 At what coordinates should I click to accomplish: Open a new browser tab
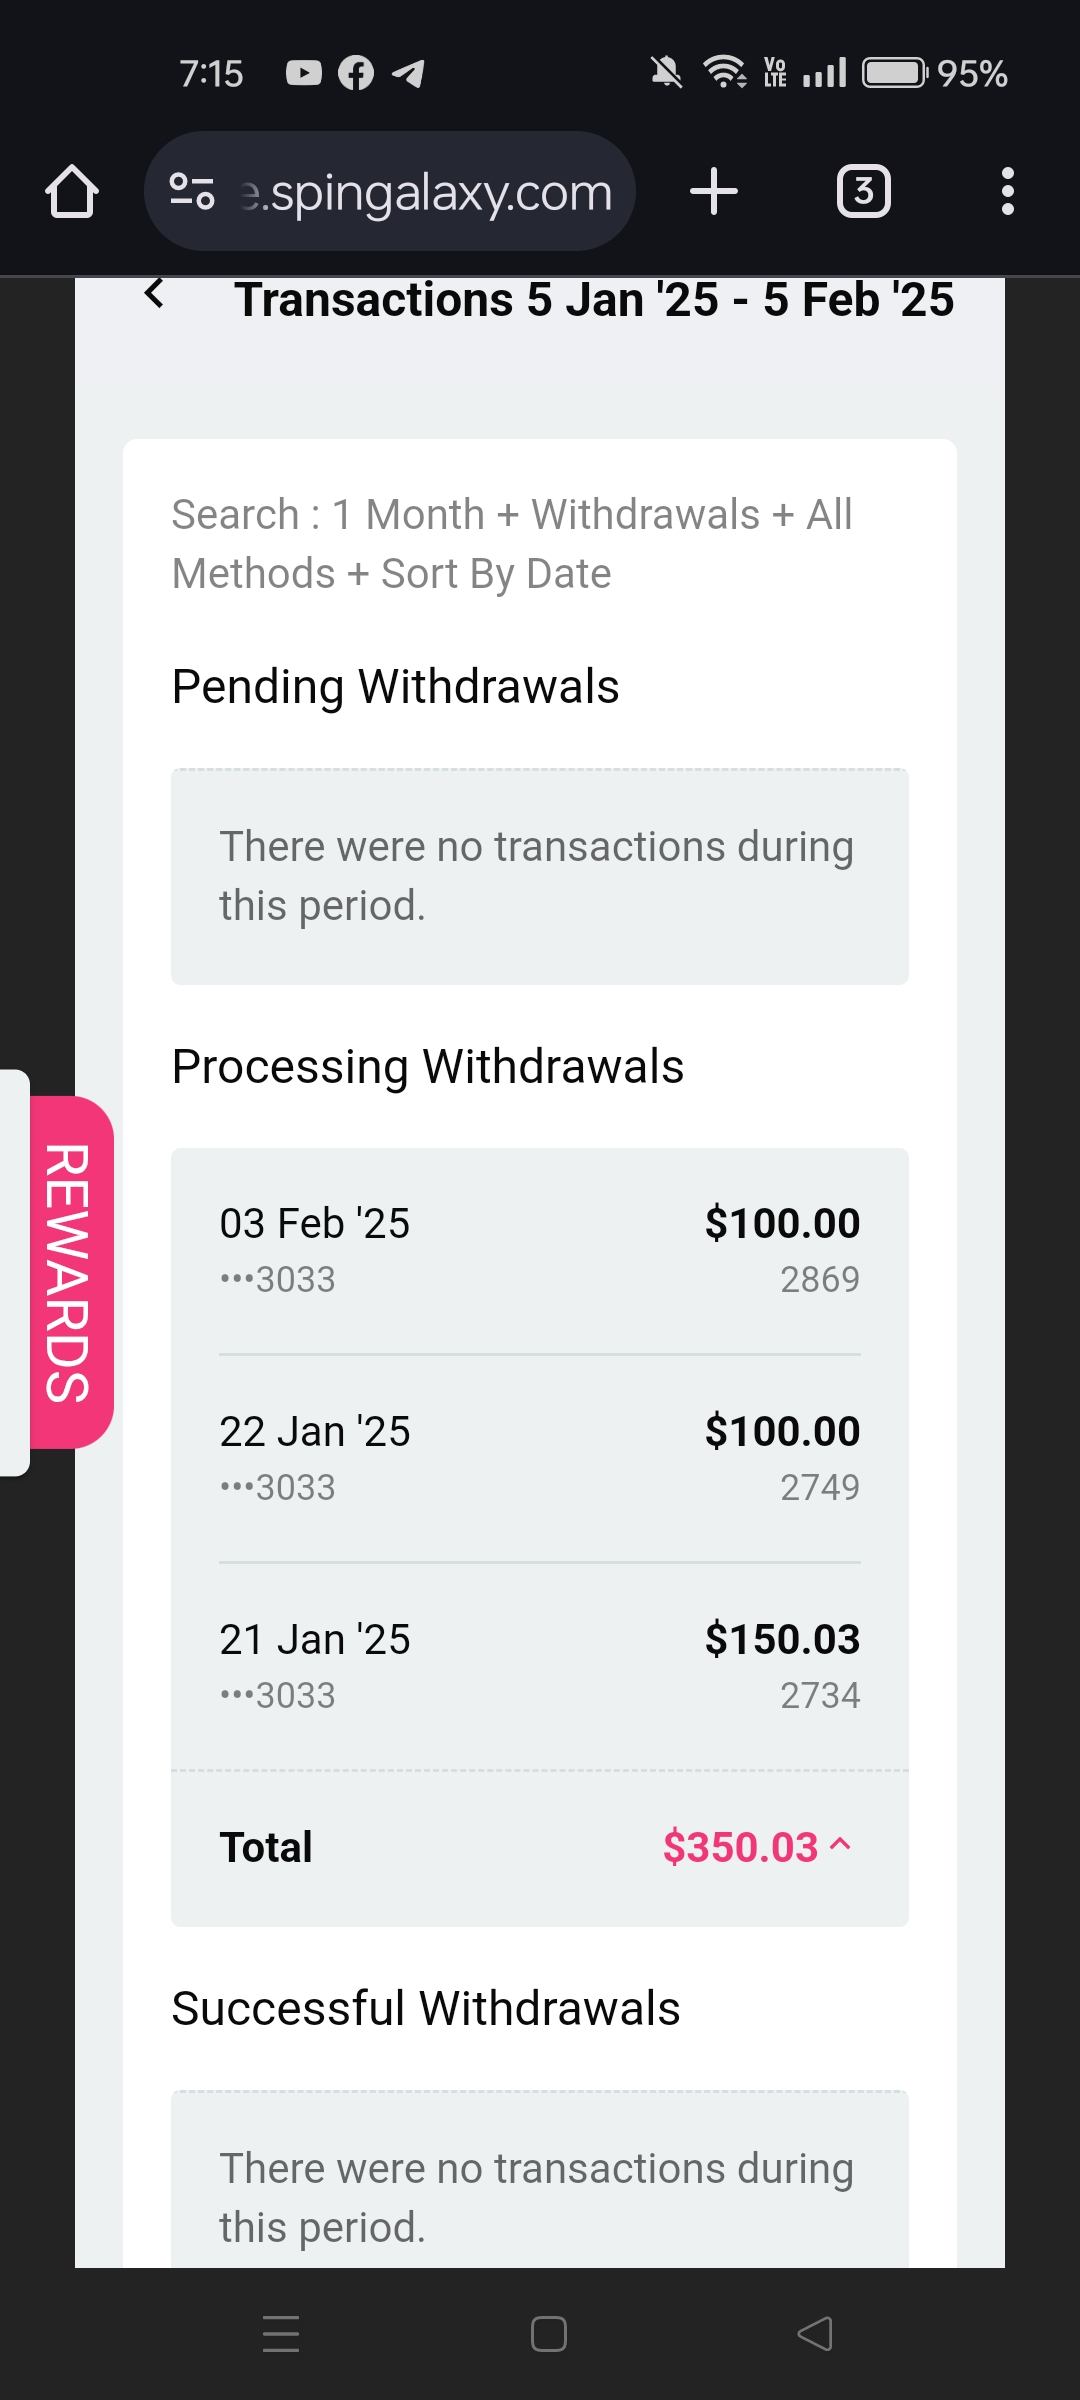click(x=714, y=191)
